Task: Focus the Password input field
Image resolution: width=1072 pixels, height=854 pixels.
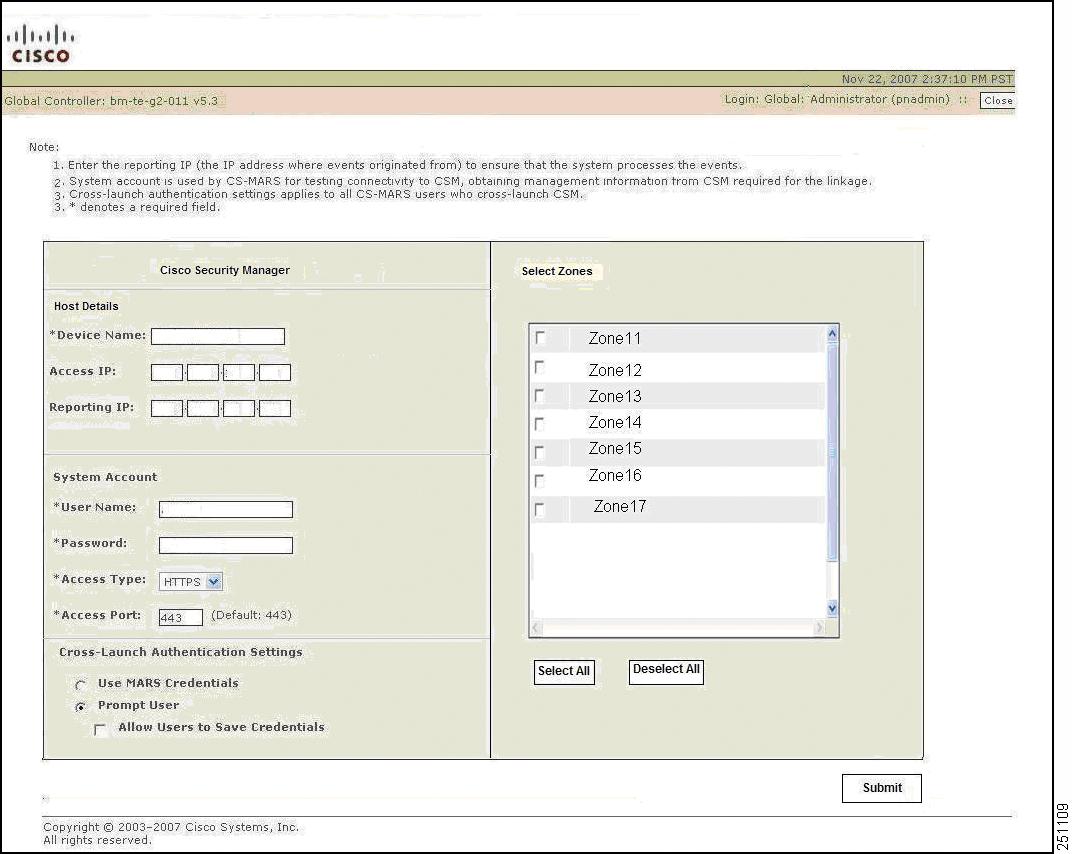Action: [x=226, y=545]
